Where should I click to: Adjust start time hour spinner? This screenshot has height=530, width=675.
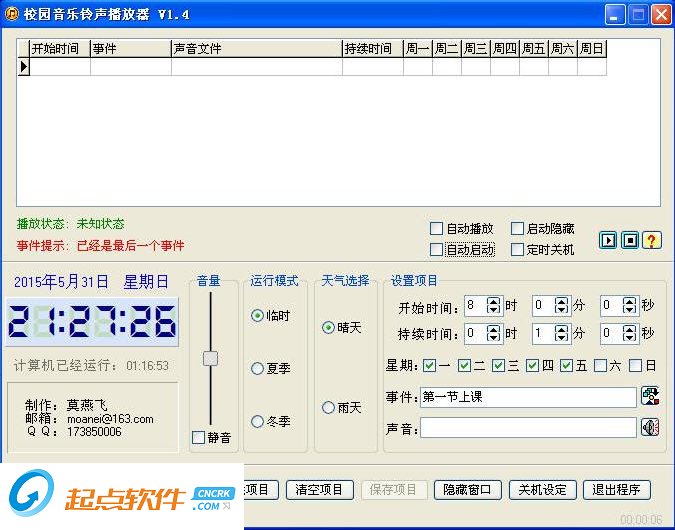[x=493, y=306]
